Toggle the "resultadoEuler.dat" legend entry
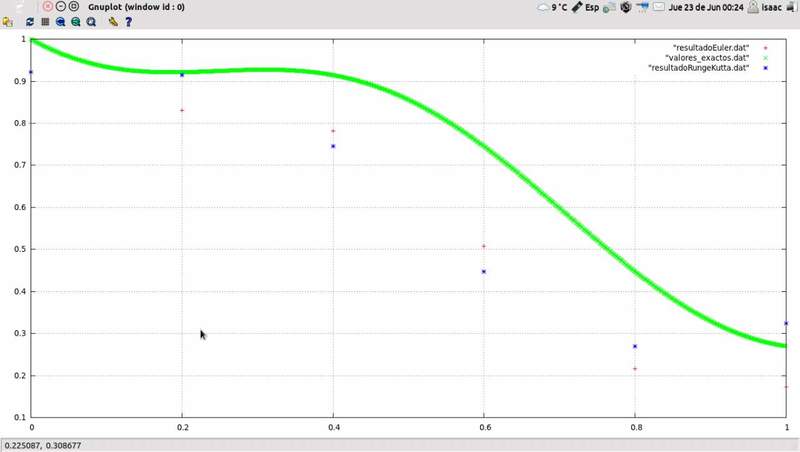The image size is (800, 452). click(x=711, y=47)
